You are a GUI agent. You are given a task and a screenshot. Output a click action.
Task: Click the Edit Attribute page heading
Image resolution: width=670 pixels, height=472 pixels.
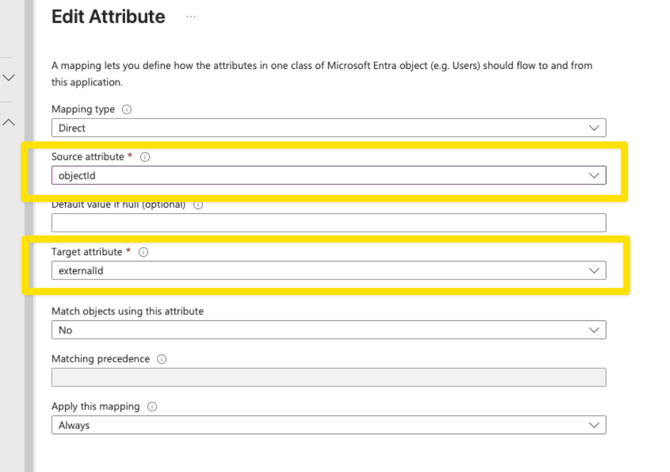pos(108,17)
